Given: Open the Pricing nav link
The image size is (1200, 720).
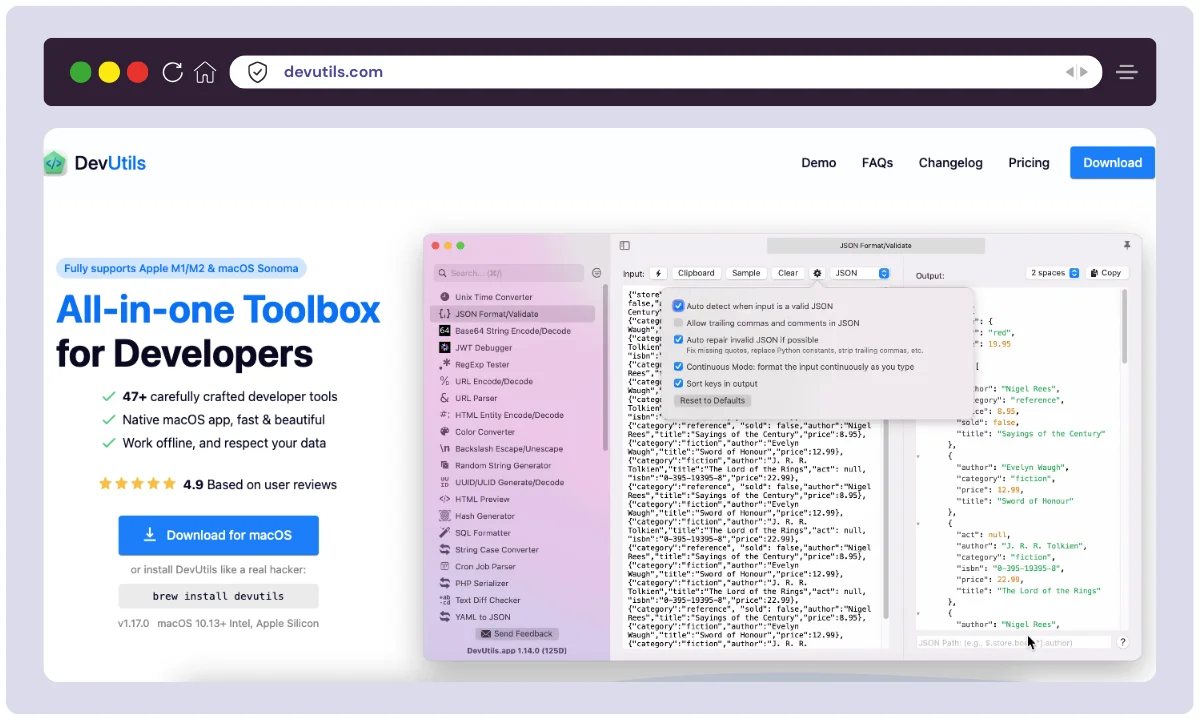Looking at the screenshot, I should (x=1029, y=163).
